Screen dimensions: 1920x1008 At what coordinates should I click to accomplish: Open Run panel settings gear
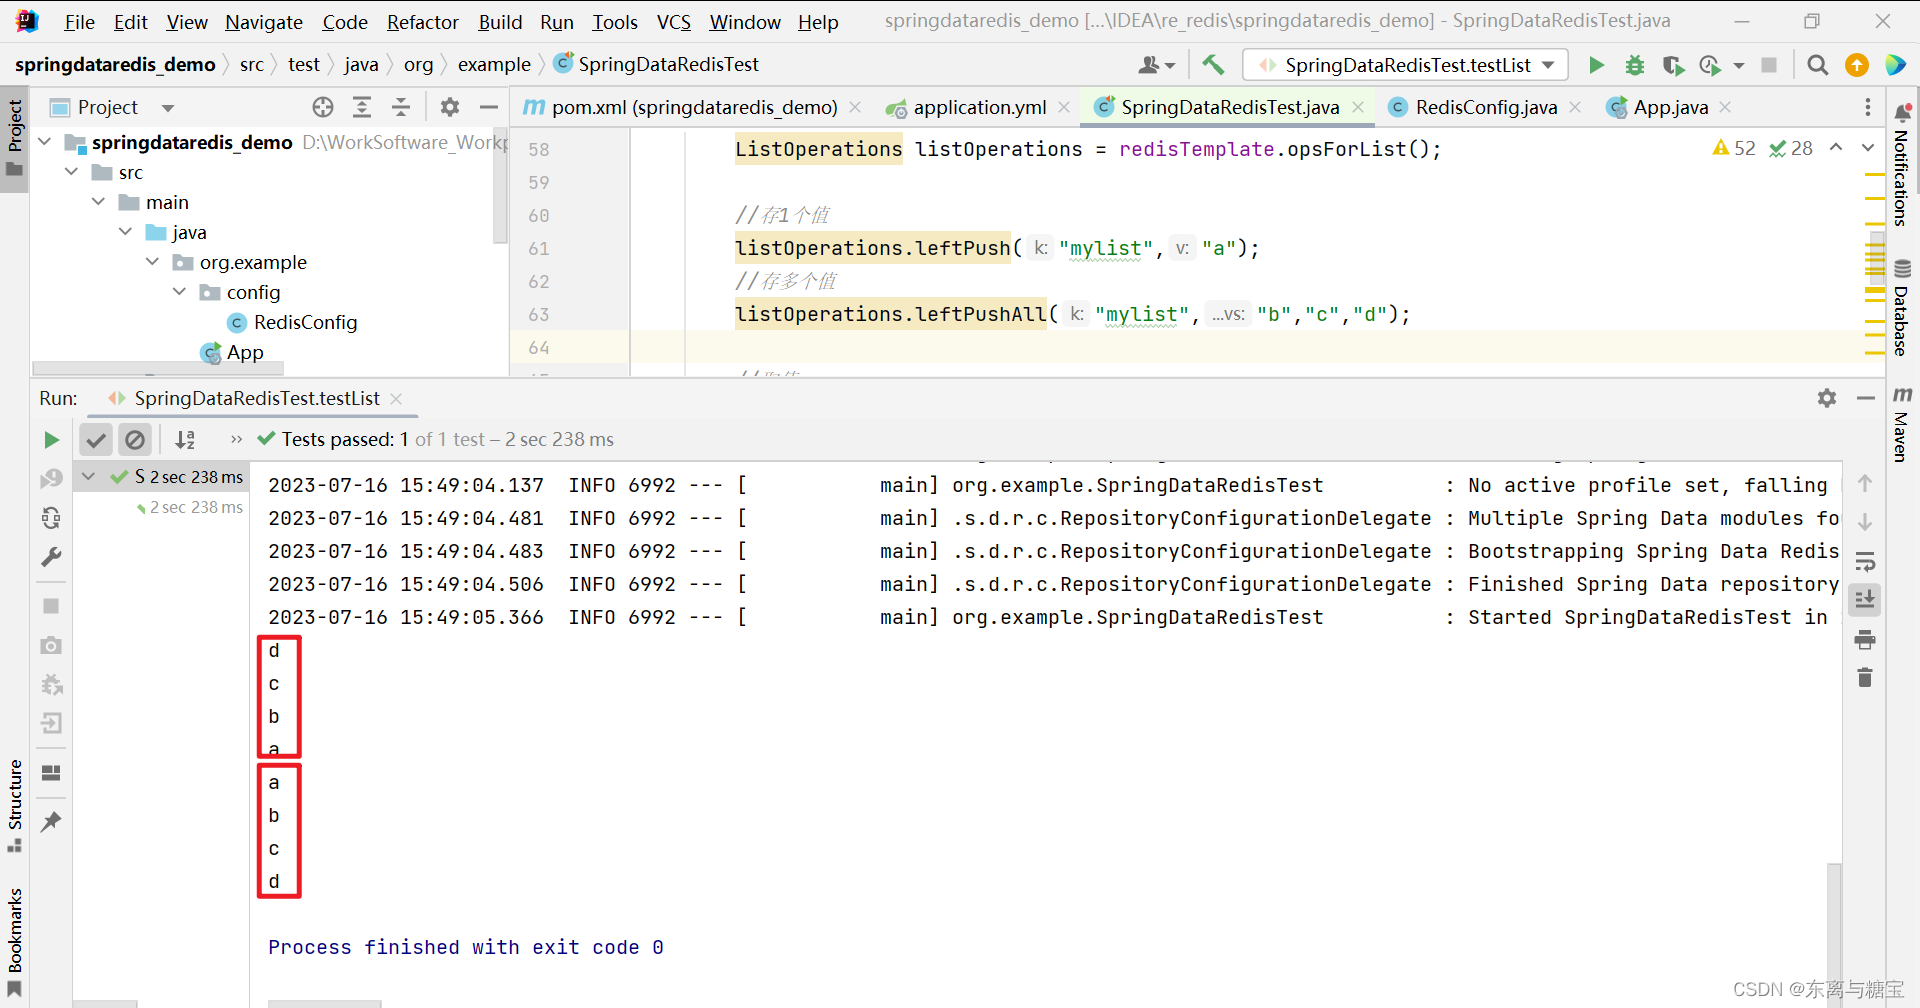[1827, 398]
